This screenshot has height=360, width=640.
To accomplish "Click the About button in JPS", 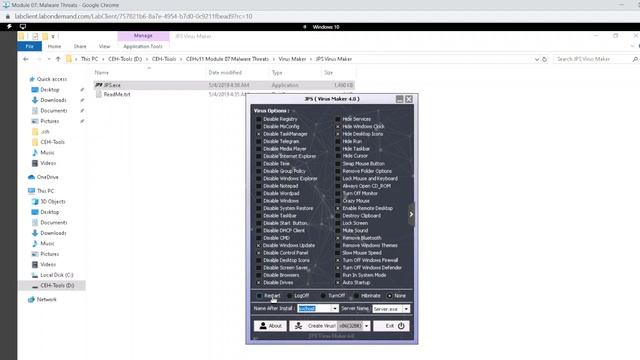I will (x=271, y=326).
